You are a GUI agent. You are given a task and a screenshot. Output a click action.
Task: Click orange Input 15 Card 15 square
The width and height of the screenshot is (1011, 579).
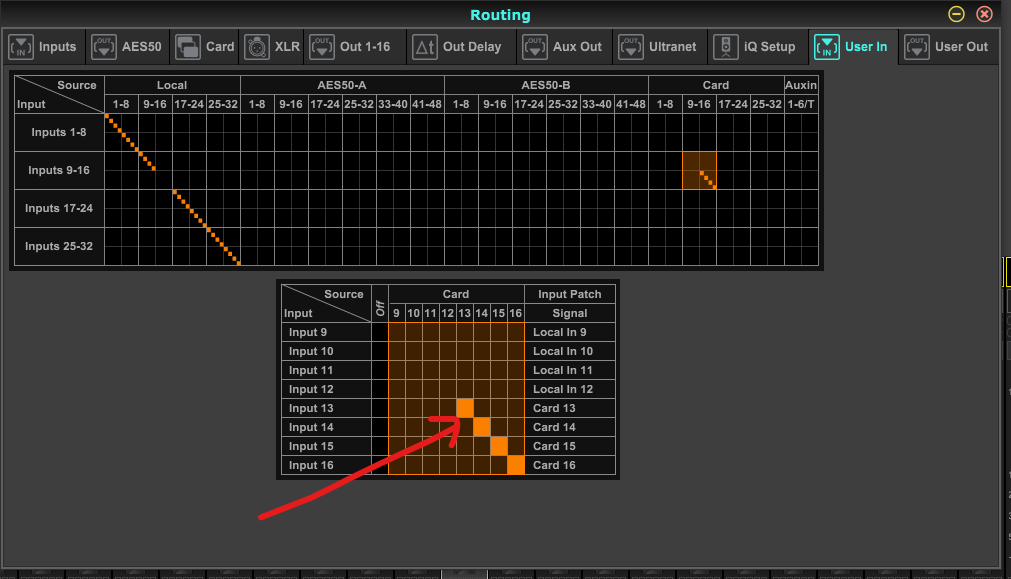(x=499, y=446)
